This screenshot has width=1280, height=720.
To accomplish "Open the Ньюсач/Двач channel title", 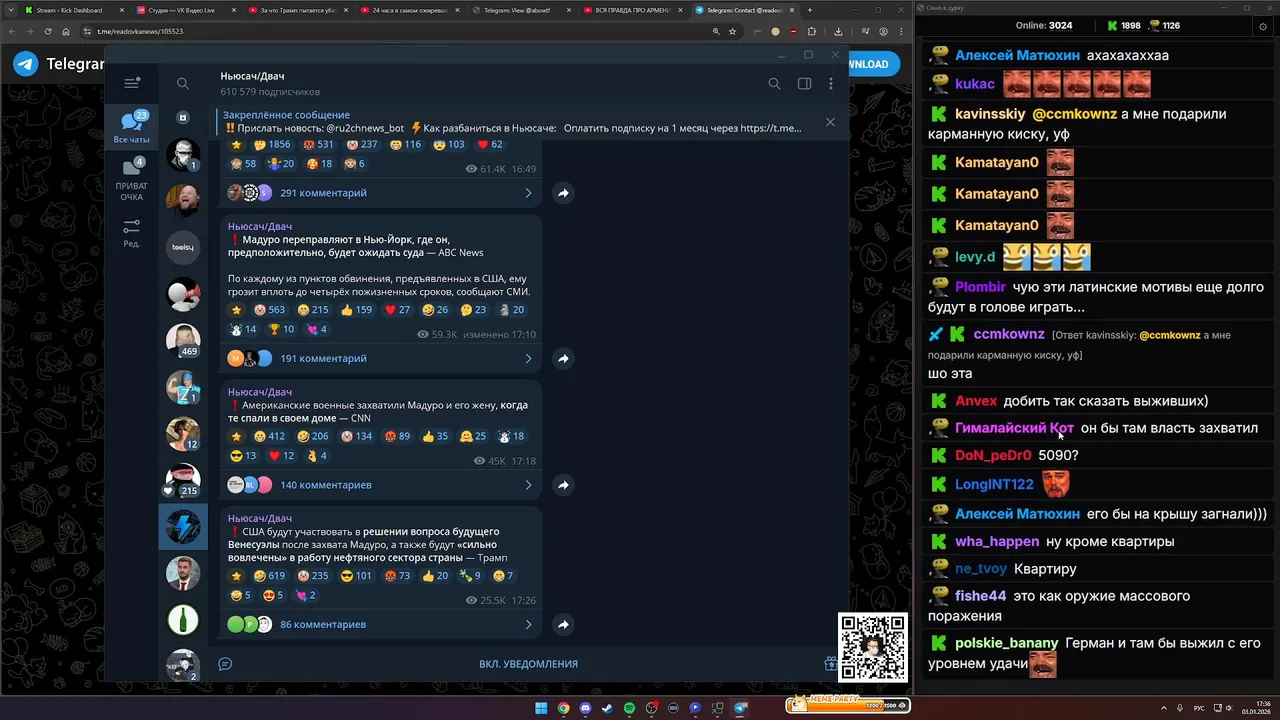I will 252,76.
